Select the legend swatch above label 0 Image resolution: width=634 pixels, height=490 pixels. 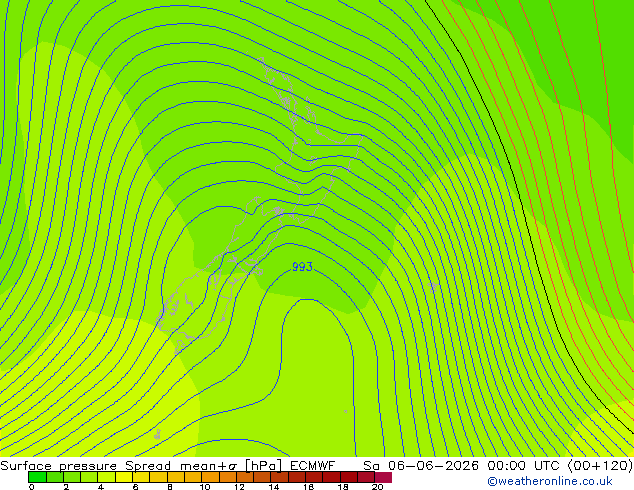pyautogui.click(x=37, y=477)
